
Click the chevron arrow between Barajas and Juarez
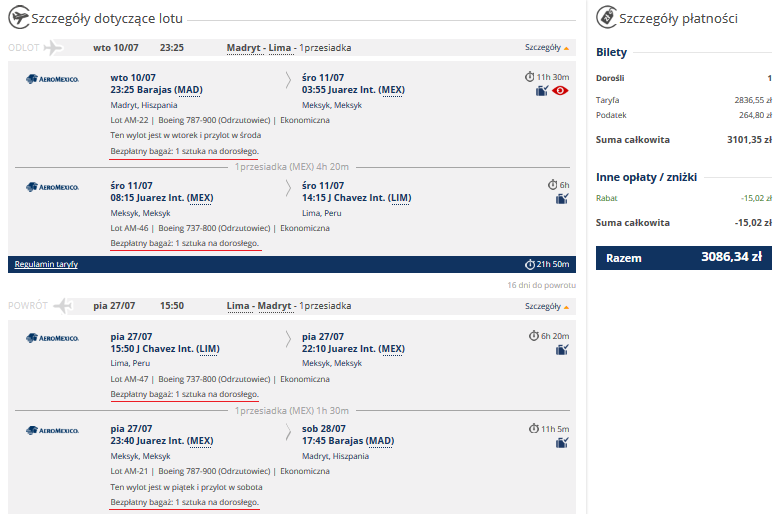[x=288, y=81]
